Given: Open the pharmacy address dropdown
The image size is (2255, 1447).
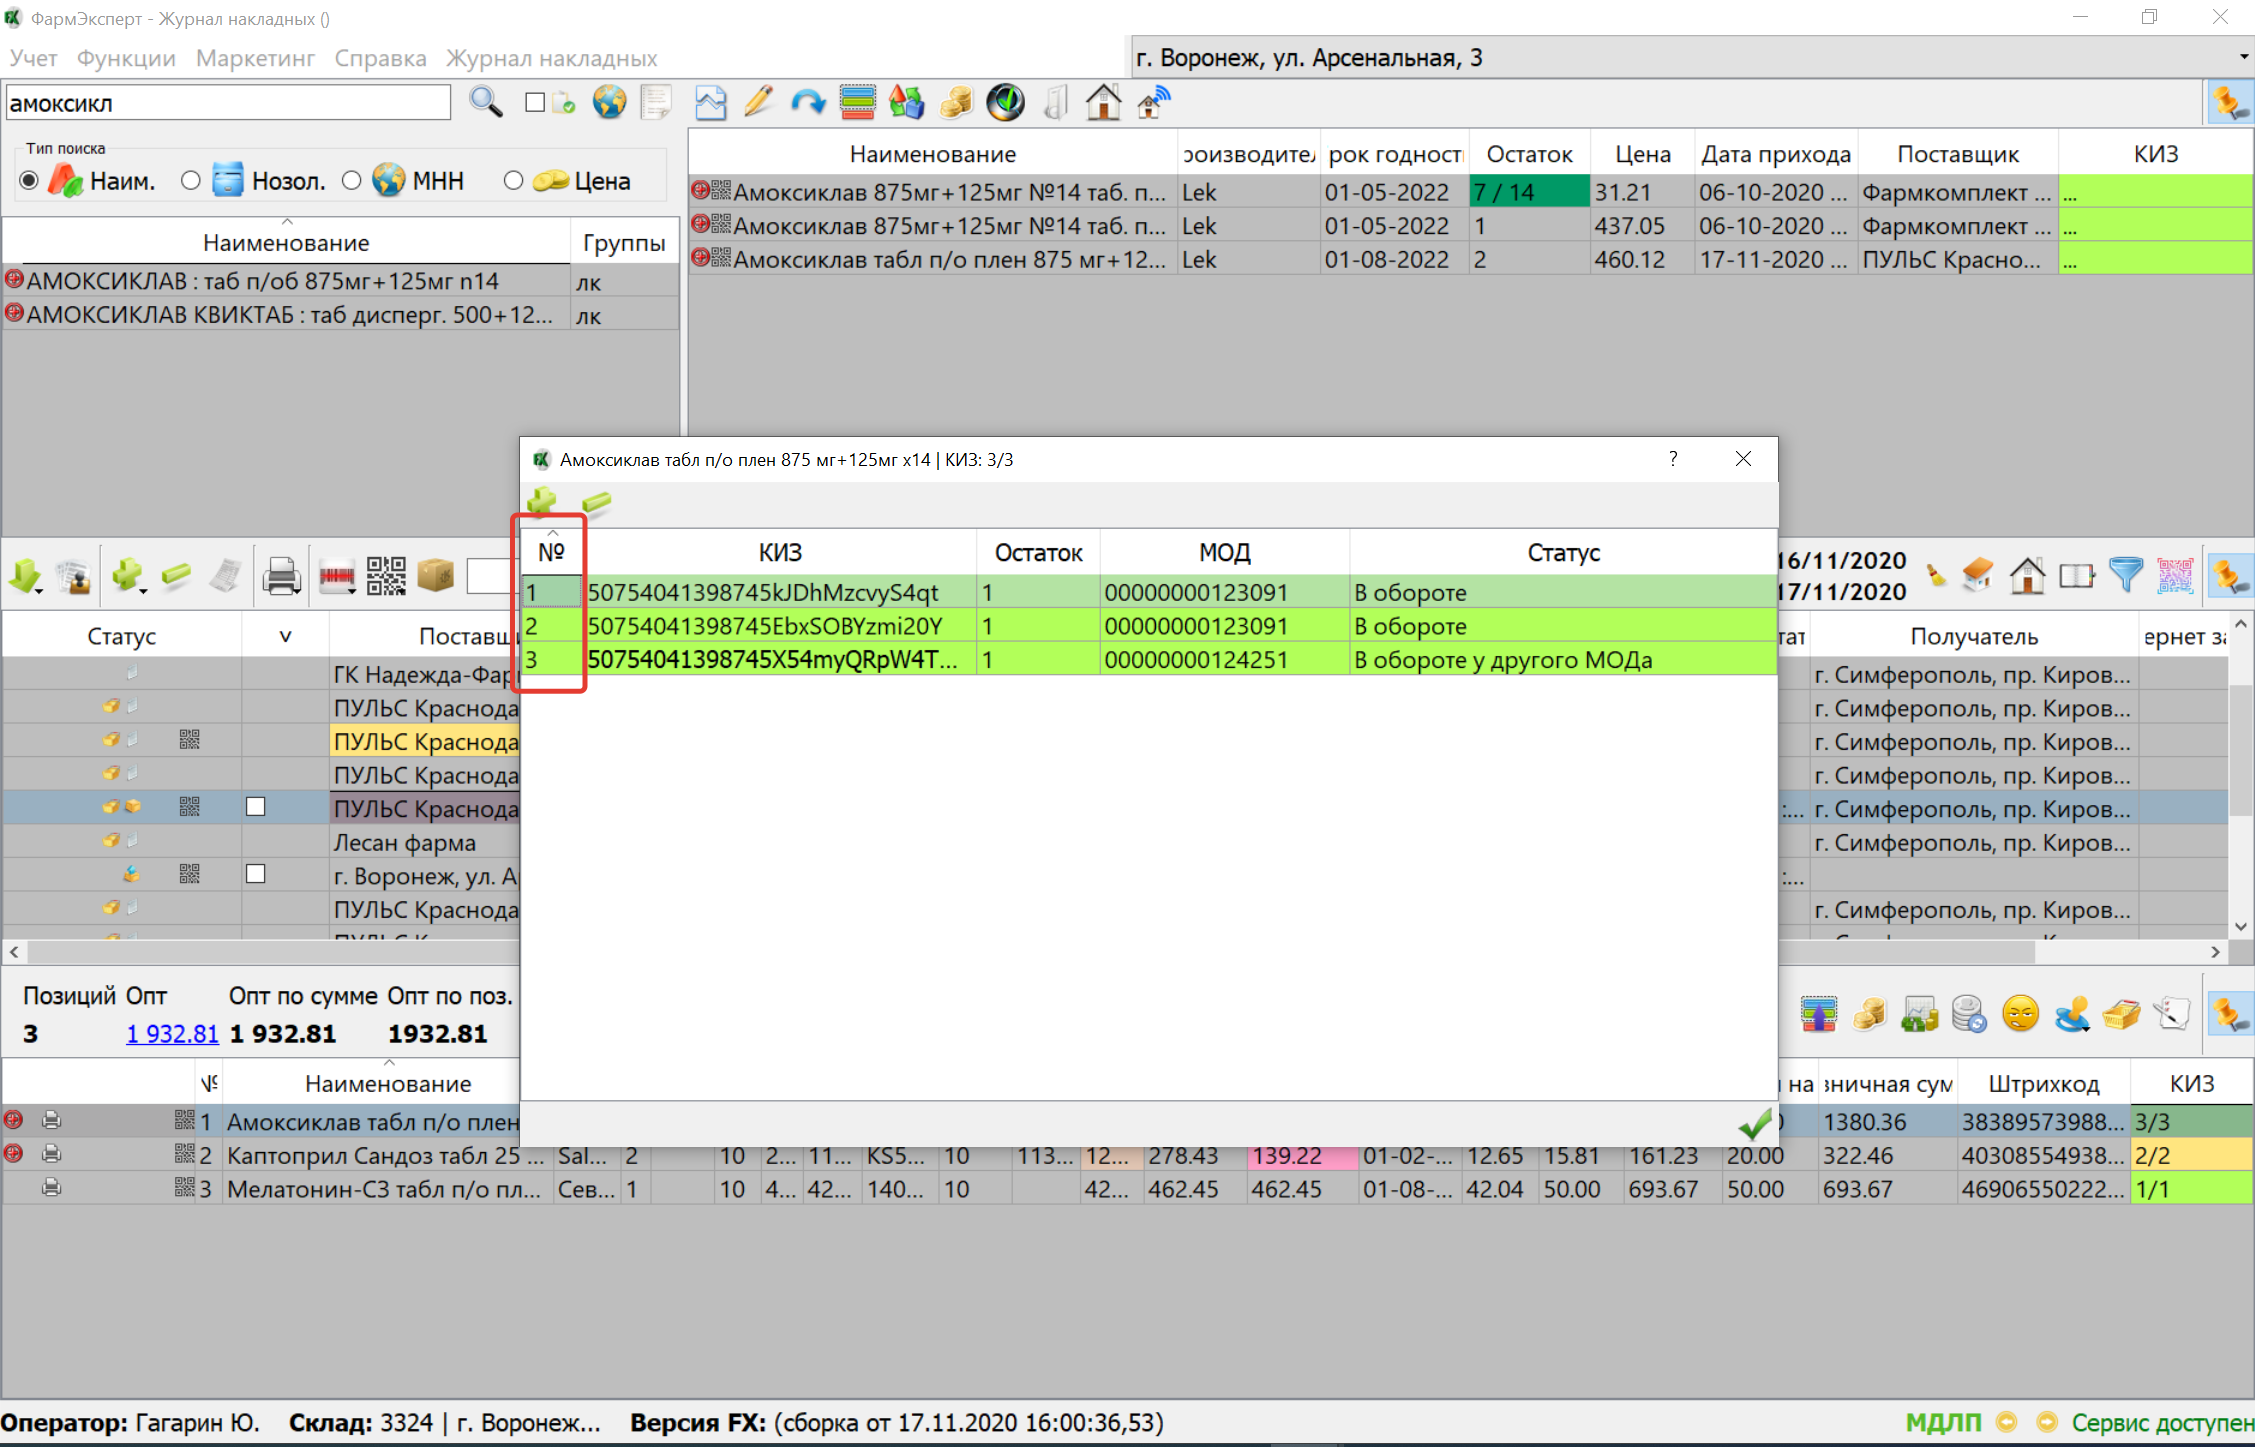Looking at the screenshot, I should pyautogui.click(x=2243, y=57).
